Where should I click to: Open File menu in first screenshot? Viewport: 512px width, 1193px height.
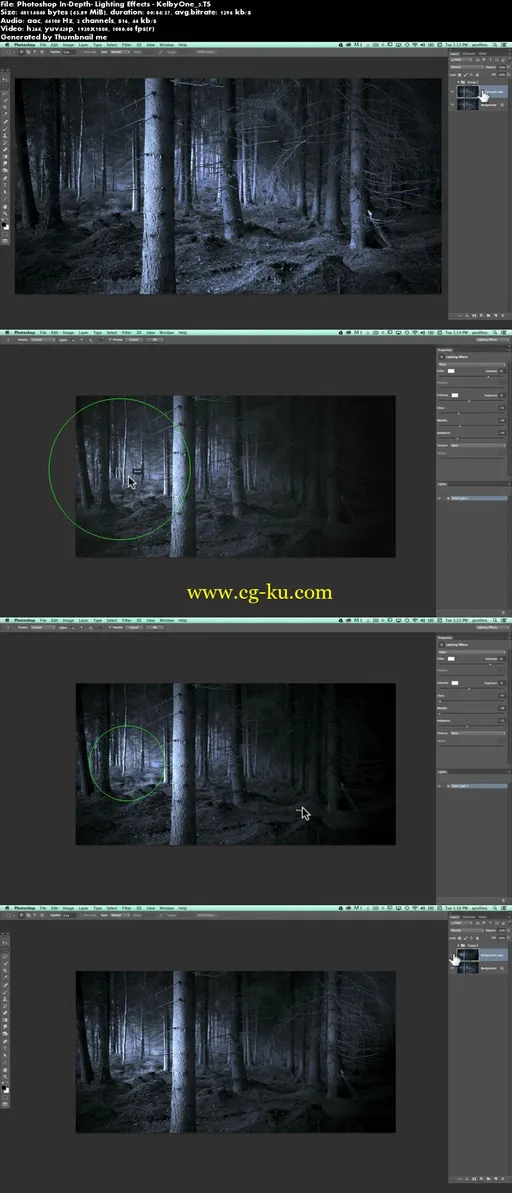(43, 46)
